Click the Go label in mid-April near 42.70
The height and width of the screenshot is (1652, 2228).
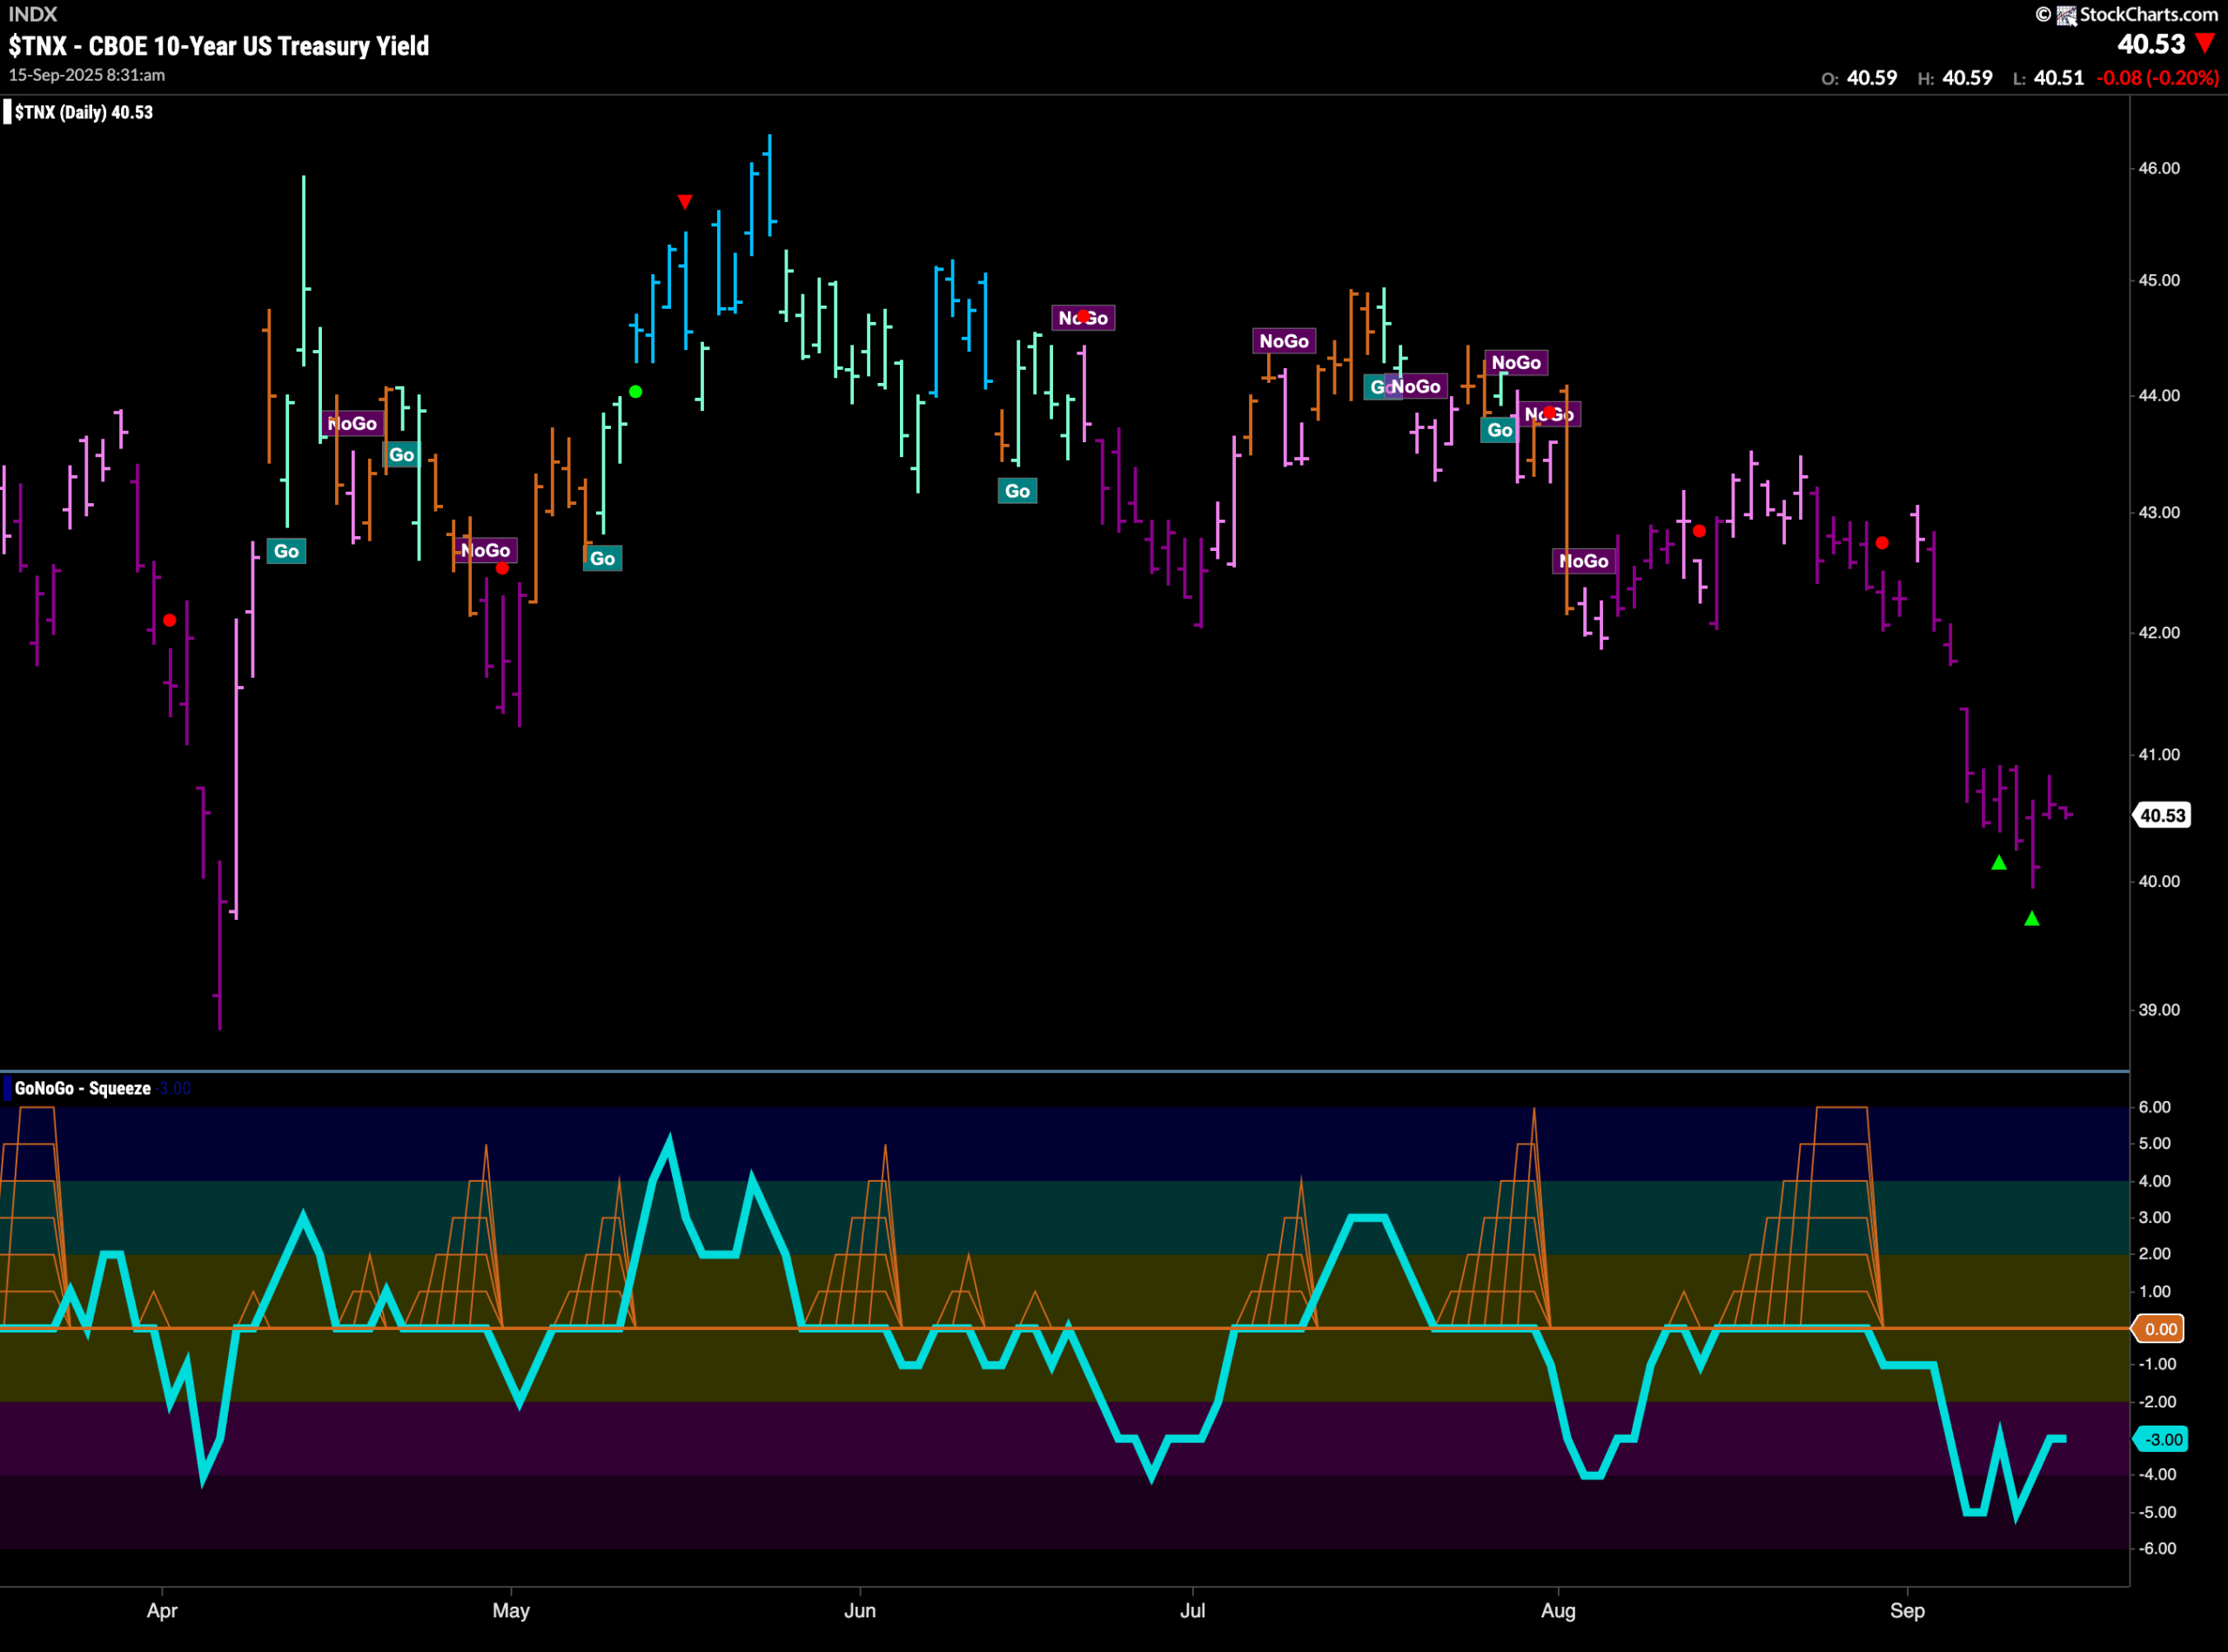click(286, 551)
